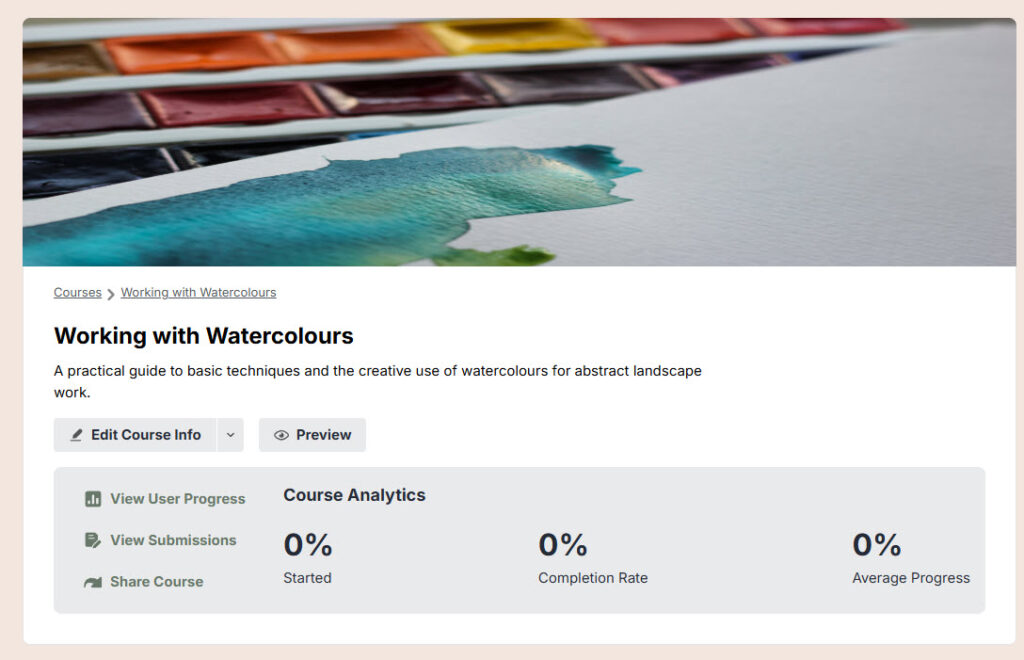
Task: Click the Course Analytics heading
Action: coord(354,495)
